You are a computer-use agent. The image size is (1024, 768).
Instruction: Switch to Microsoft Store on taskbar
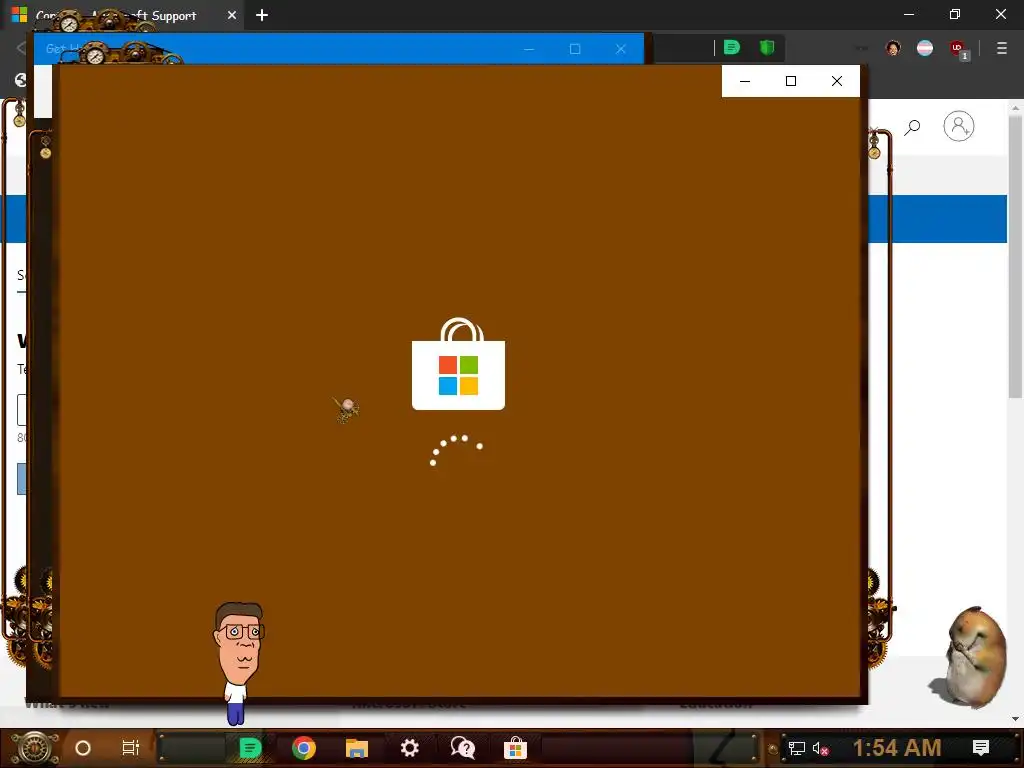click(x=515, y=748)
